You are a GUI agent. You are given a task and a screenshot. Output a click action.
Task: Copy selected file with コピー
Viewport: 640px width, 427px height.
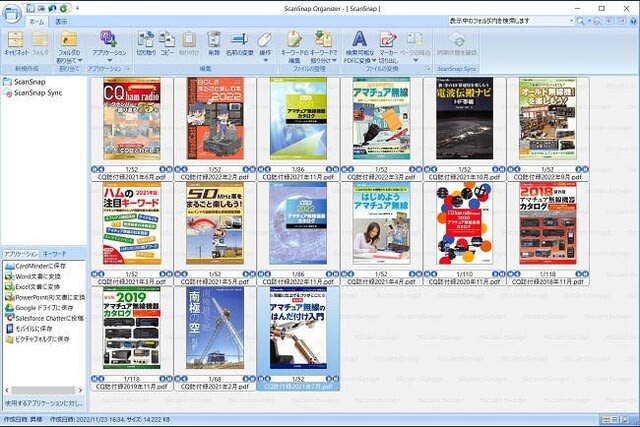coord(167,44)
